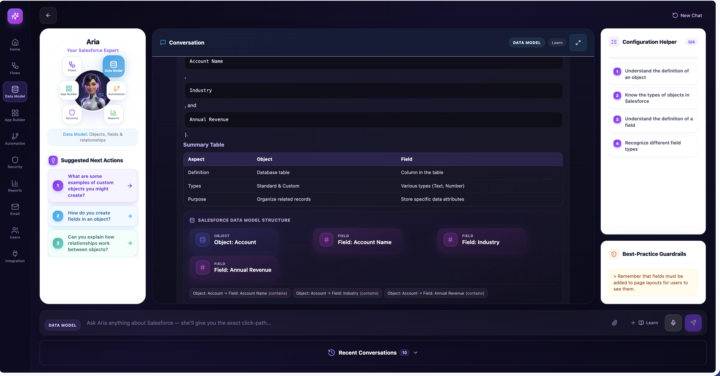This screenshot has width=720, height=376.
Task: Open Reports in the left sidebar
Action: (x=15, y=185)
